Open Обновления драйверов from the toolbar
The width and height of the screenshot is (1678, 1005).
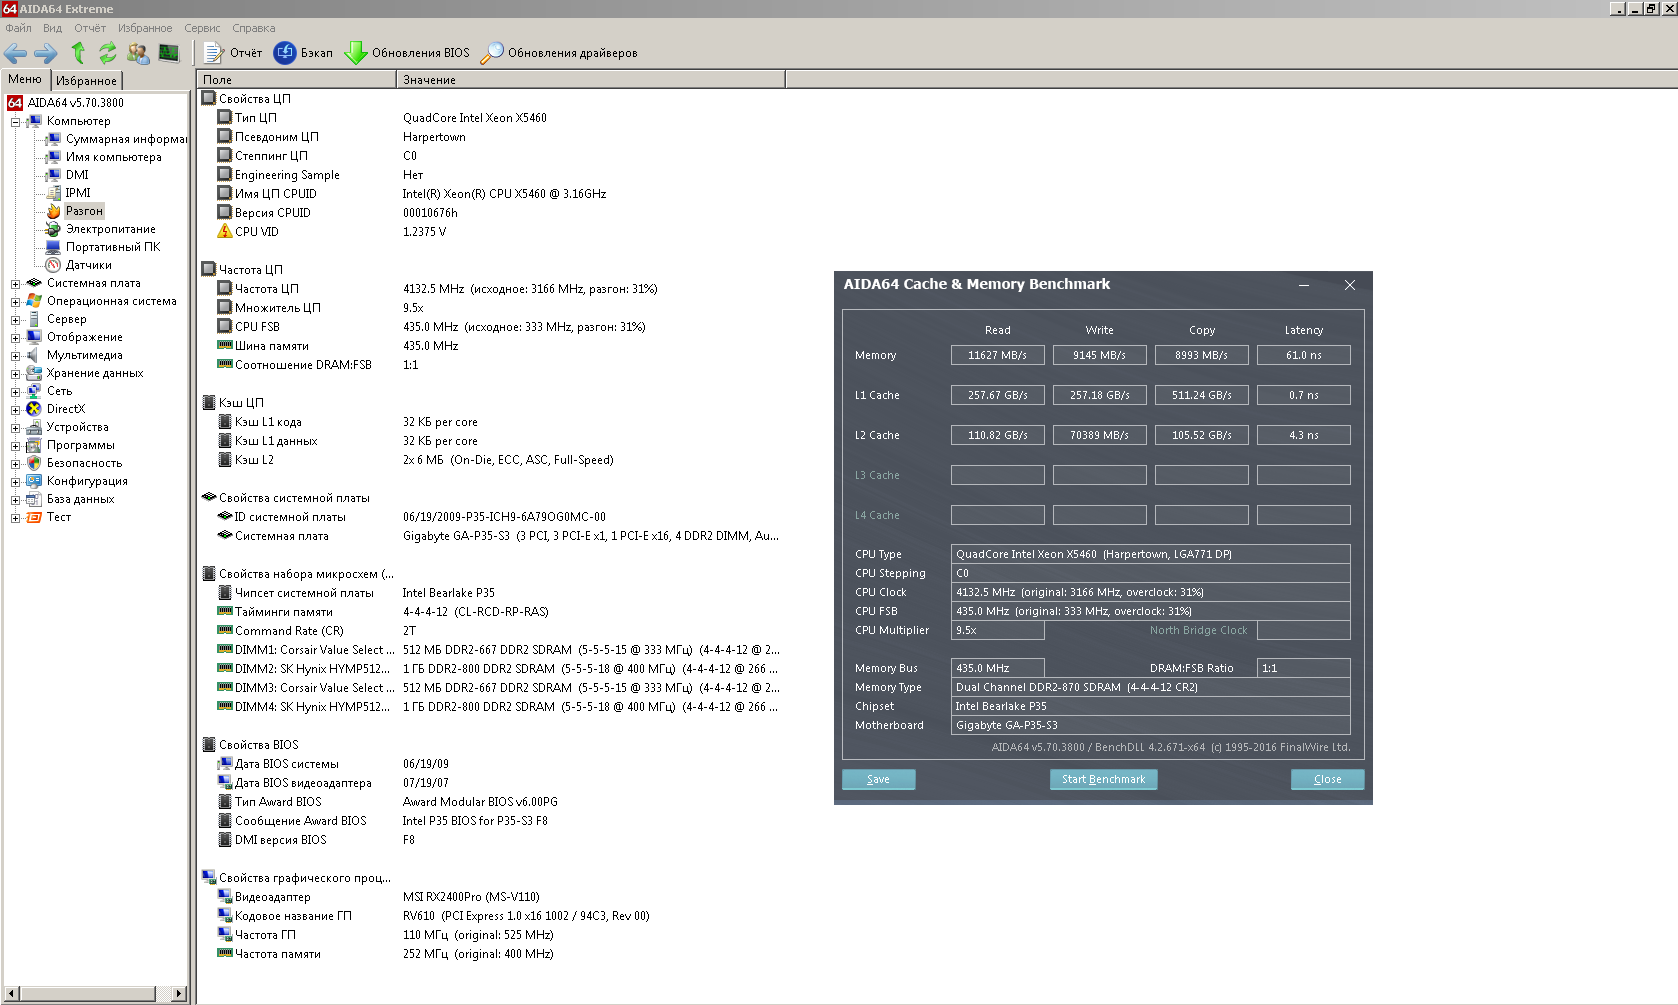[559, 53]
